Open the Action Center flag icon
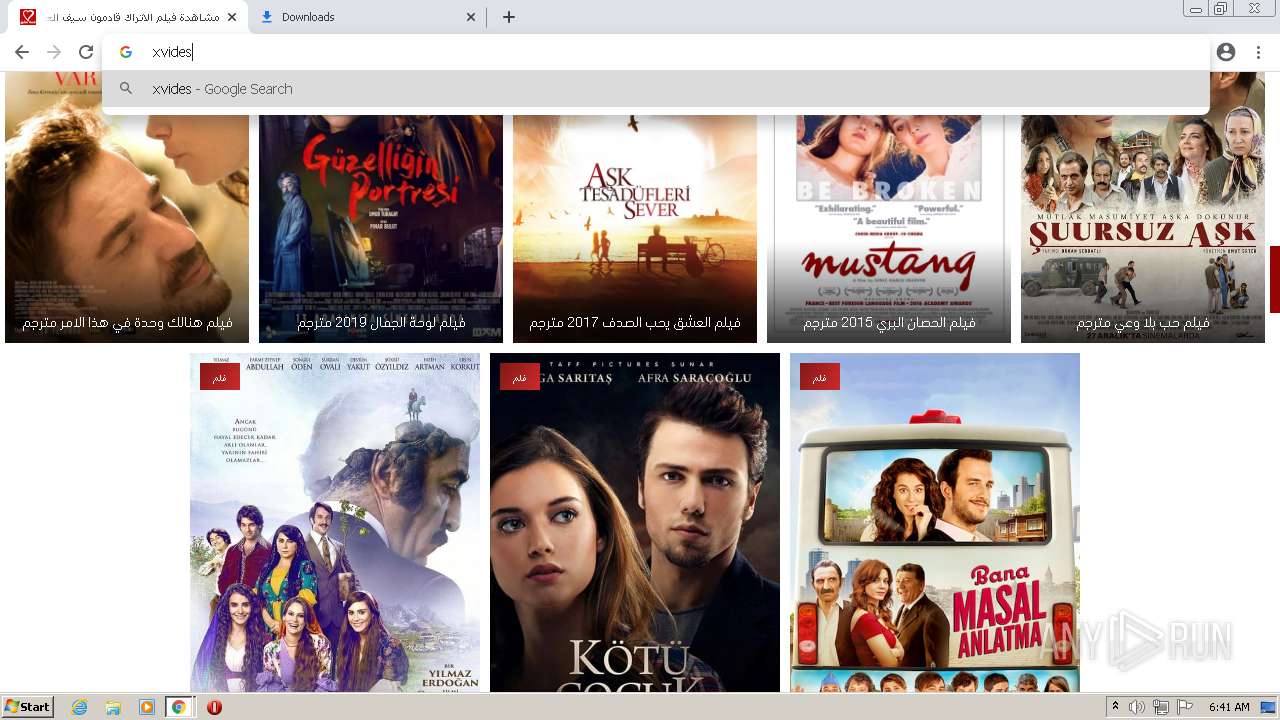 click(x=1185, y=707)
